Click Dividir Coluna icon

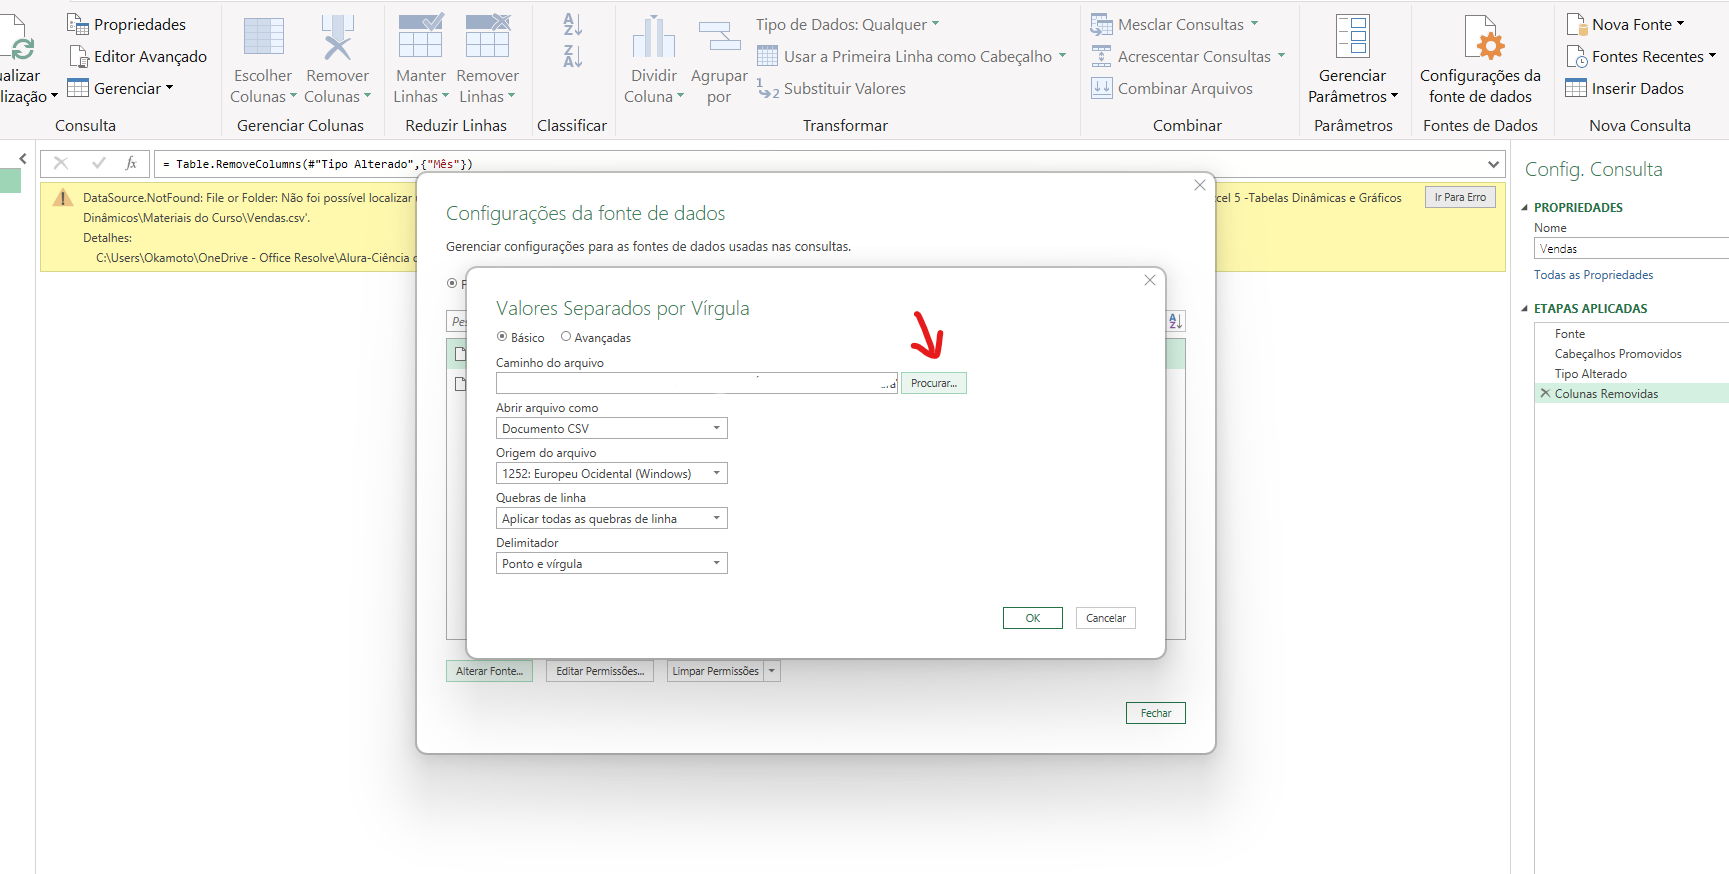pos(654,37)
